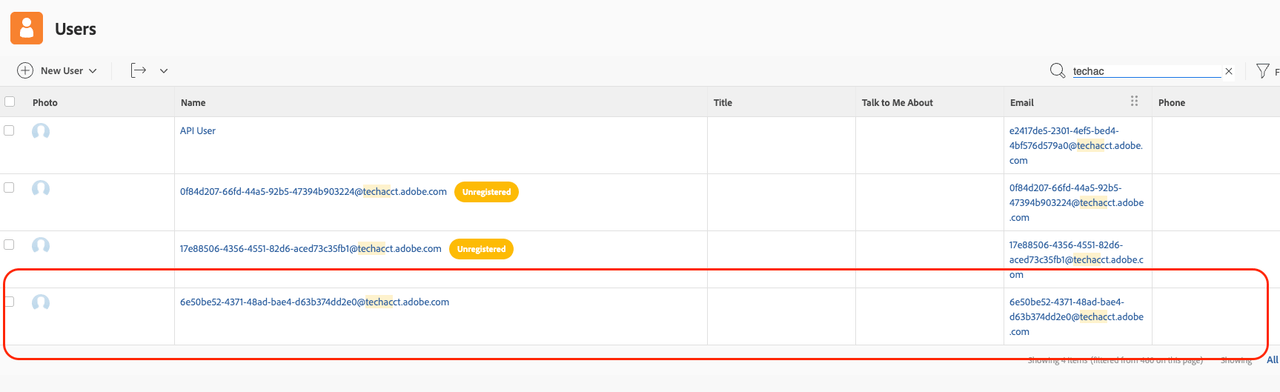Click the New User plus icon
1280x392 pixels.
point(25,71)
